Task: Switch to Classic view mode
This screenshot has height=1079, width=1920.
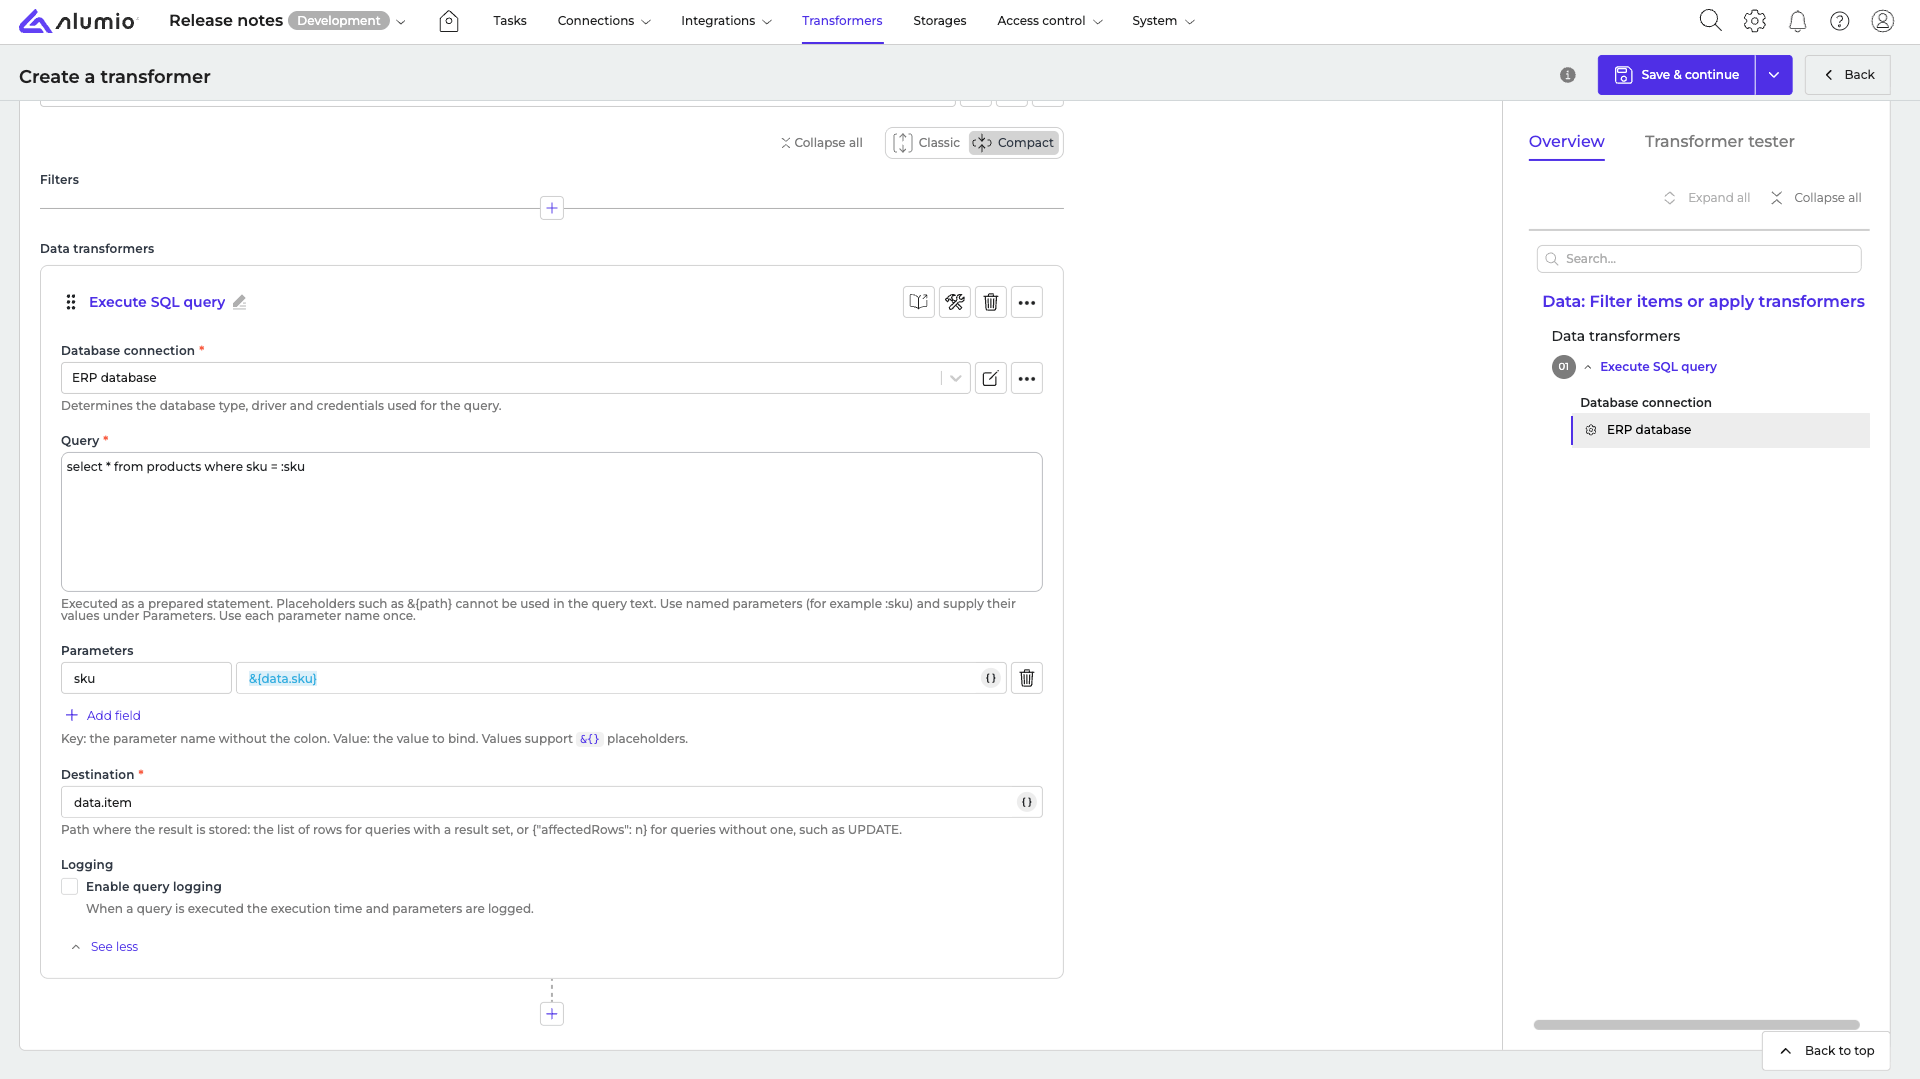Action: coord(927,143)
